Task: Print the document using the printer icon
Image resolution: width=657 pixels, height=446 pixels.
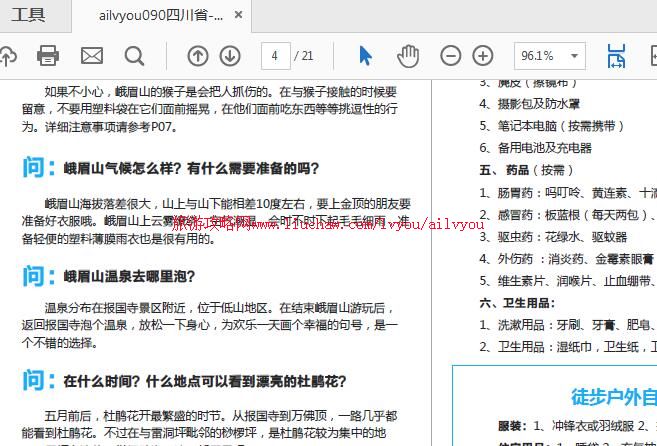Action: coord(48,56)
